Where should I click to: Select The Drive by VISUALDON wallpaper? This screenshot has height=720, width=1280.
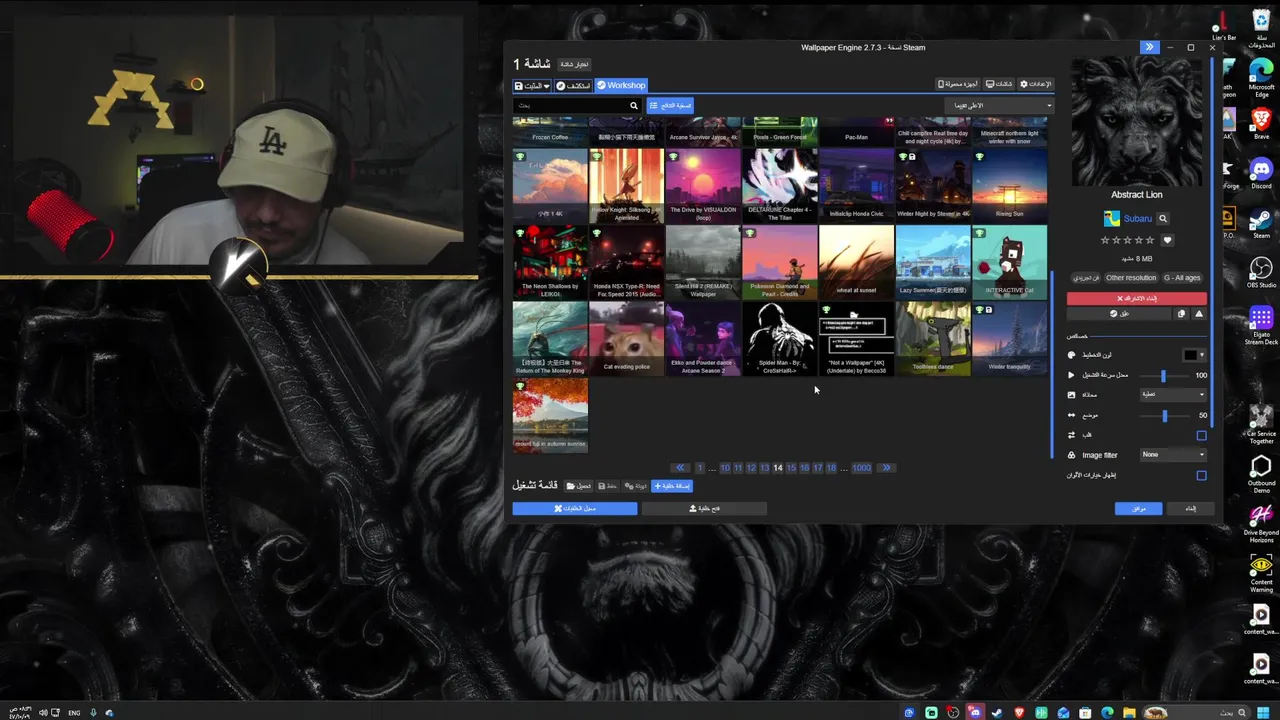[x=703, y=185]
